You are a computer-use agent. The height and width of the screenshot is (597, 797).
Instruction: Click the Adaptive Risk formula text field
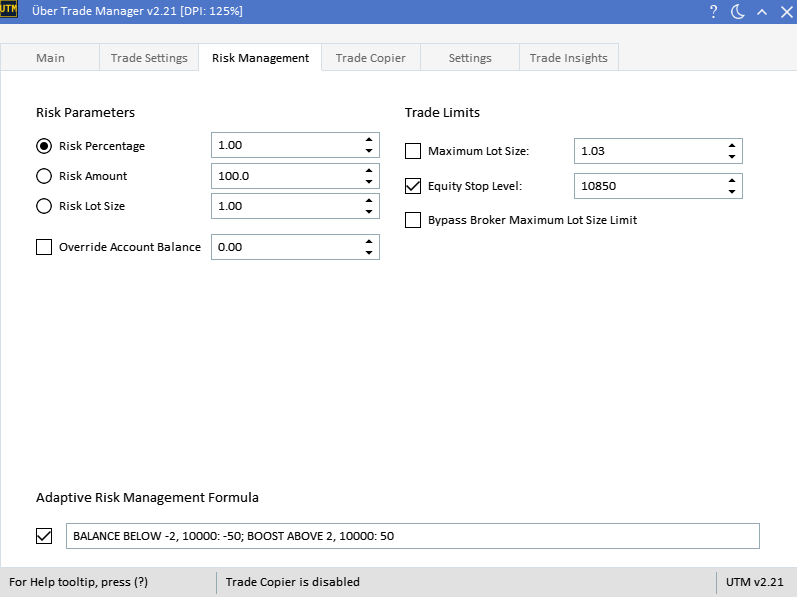point(412,536)
